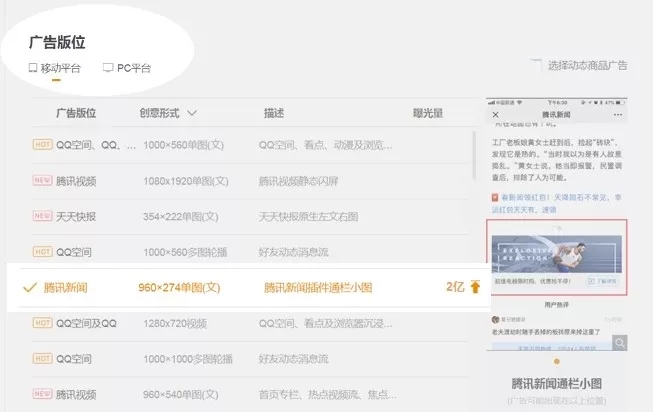Switch to the 移动平台 tab

coord(60,68)
